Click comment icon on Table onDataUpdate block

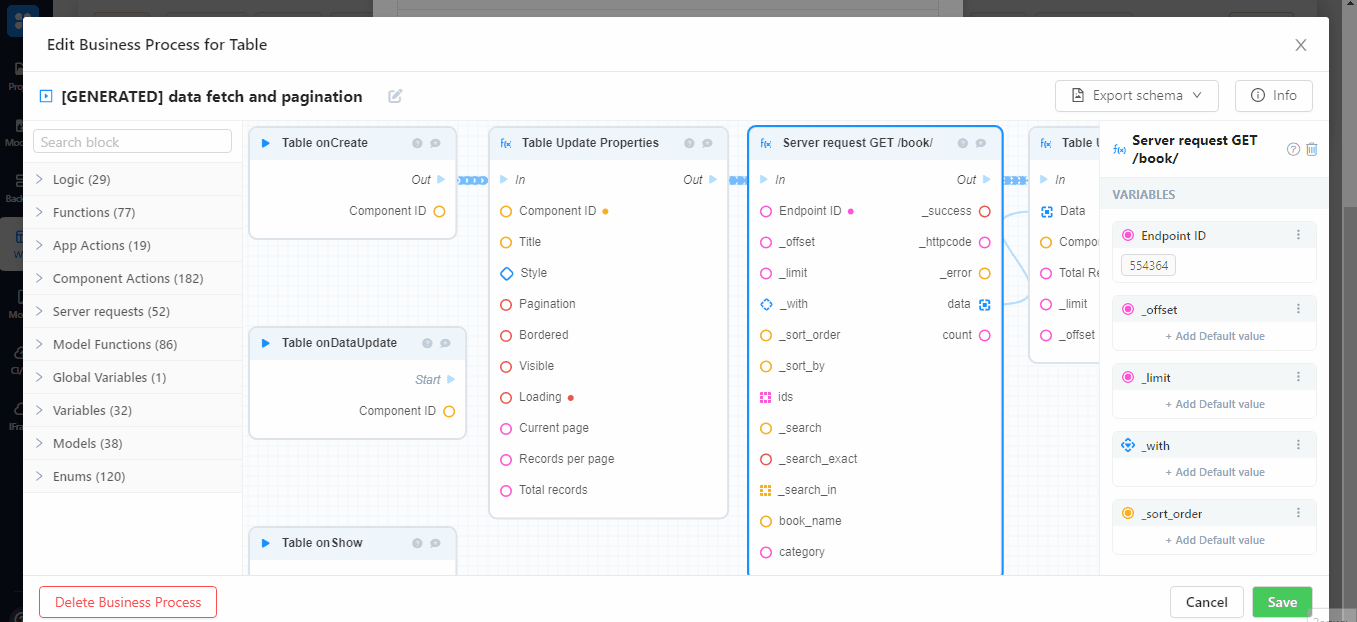click(x=445, y=343)
